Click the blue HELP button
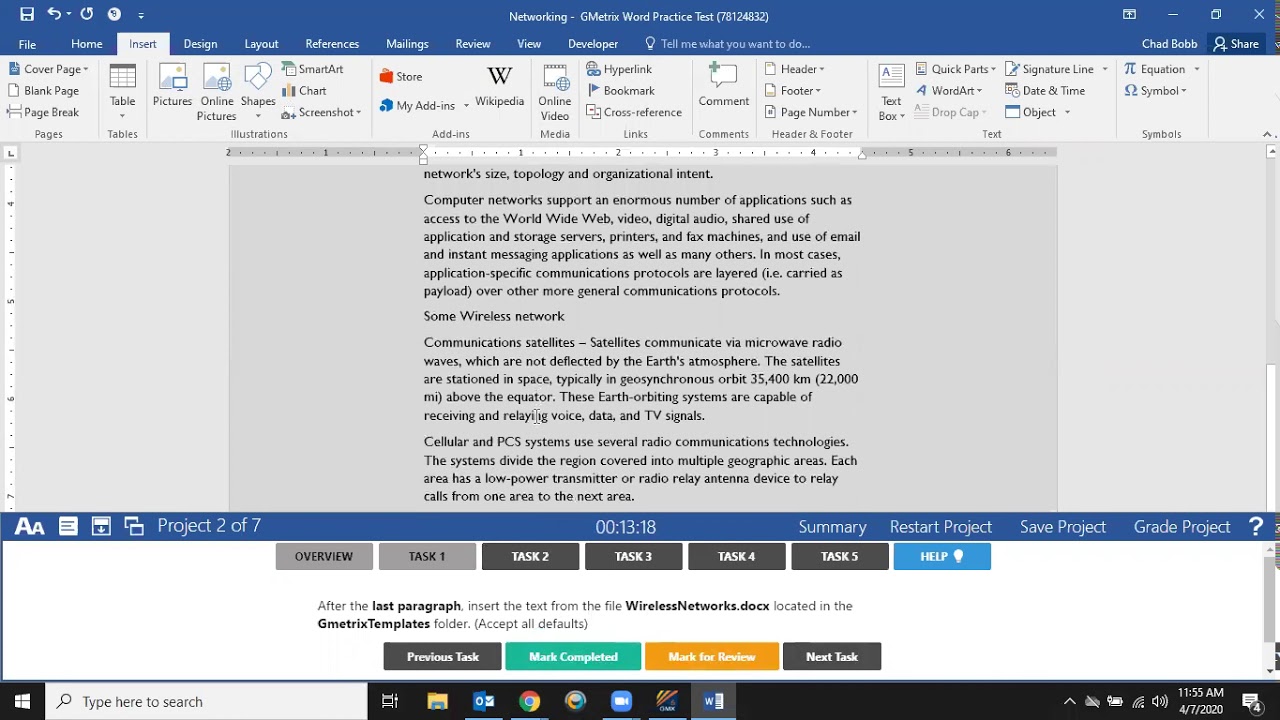This screenshot has height=720, width=1280. (x=942, y=556)
